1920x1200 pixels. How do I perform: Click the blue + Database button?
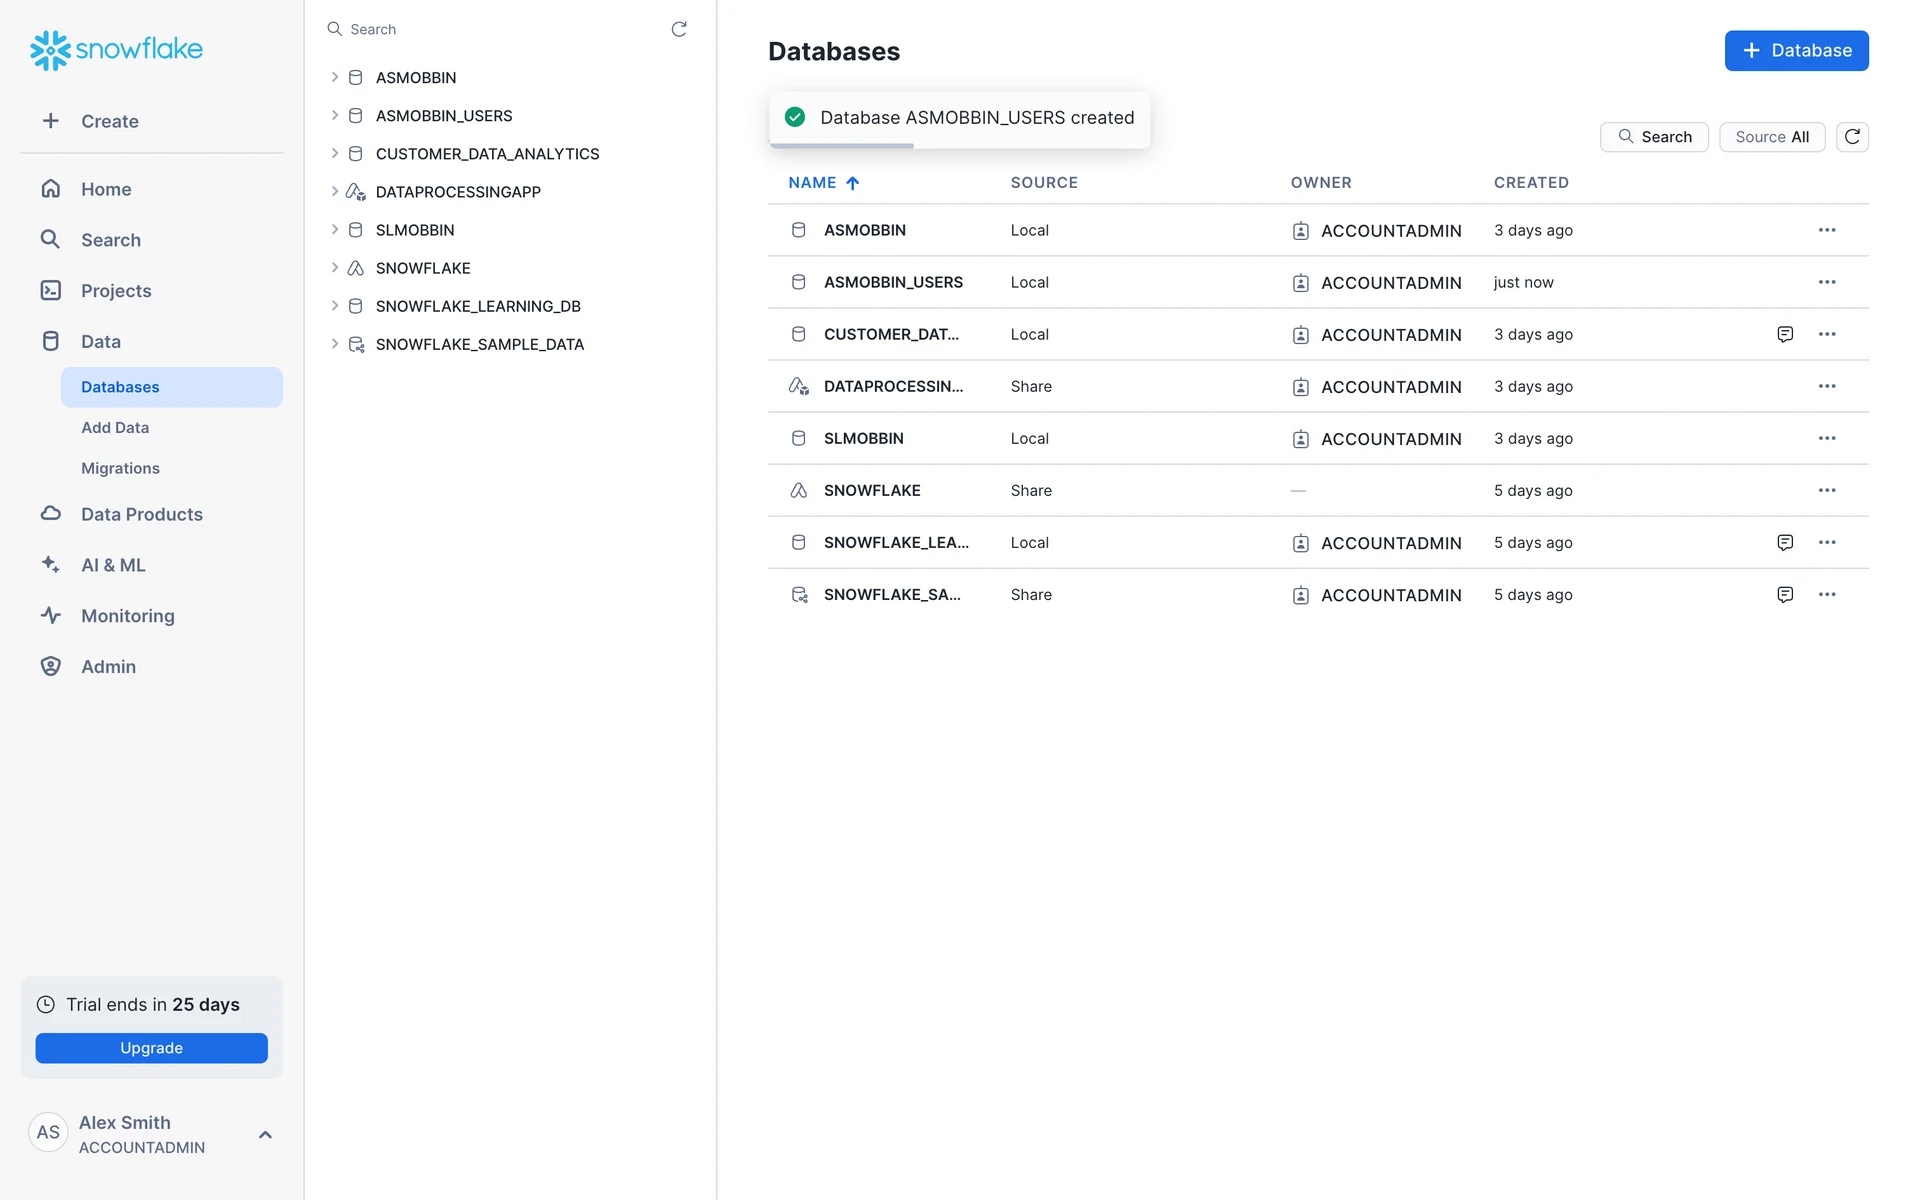click(1796, 51)
